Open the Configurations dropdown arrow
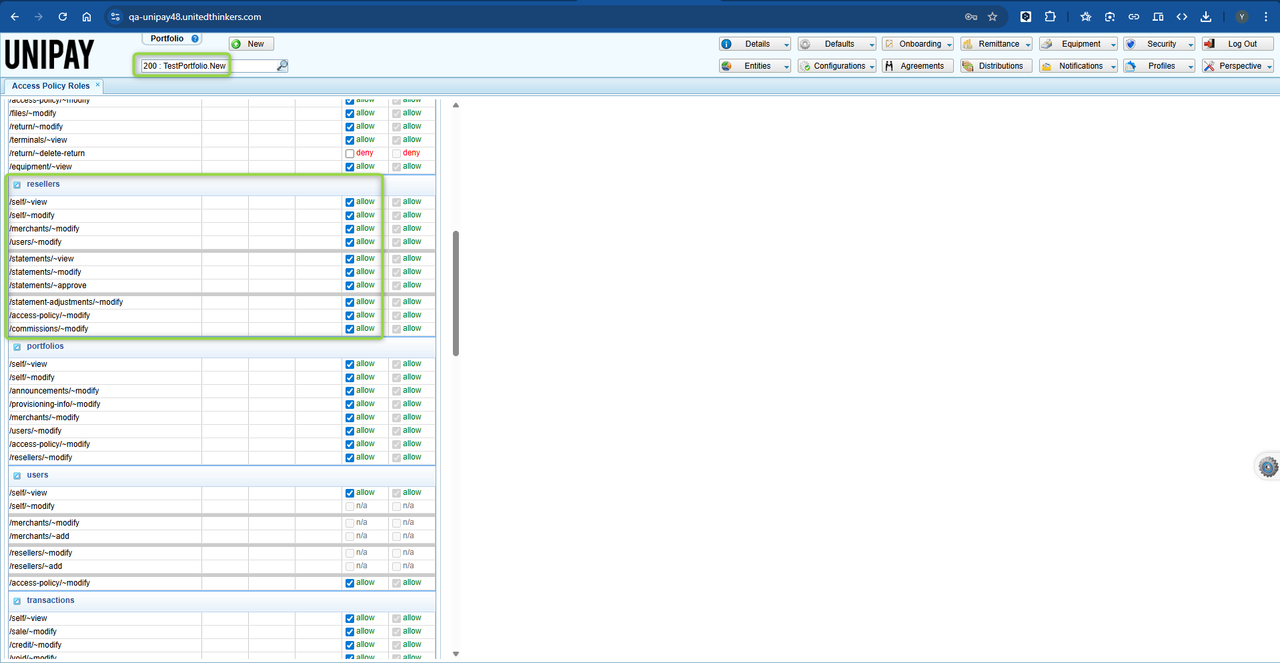This screenshot has height=663, width=1280. pos(871,67)
